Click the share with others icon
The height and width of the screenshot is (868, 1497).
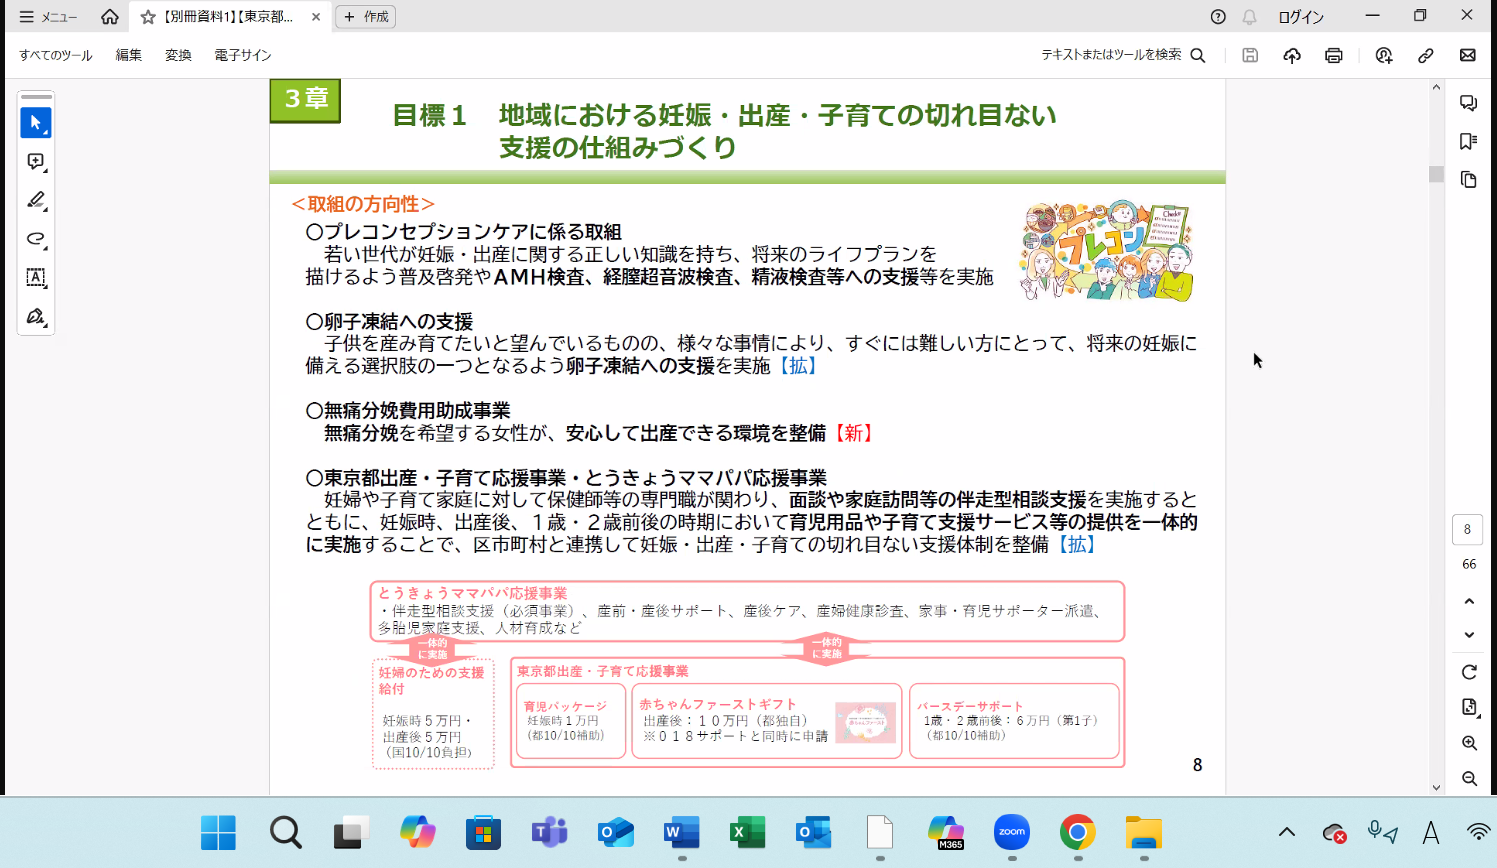(x=1384, y=55)
